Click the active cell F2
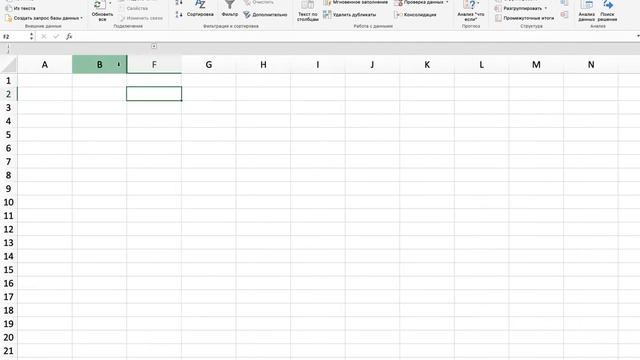 [x=154, y=94]
